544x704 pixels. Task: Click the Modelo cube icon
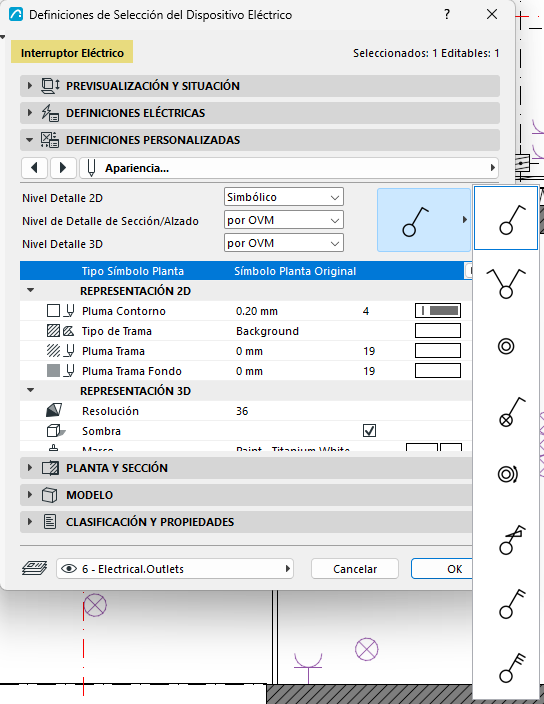coord(49,495)
